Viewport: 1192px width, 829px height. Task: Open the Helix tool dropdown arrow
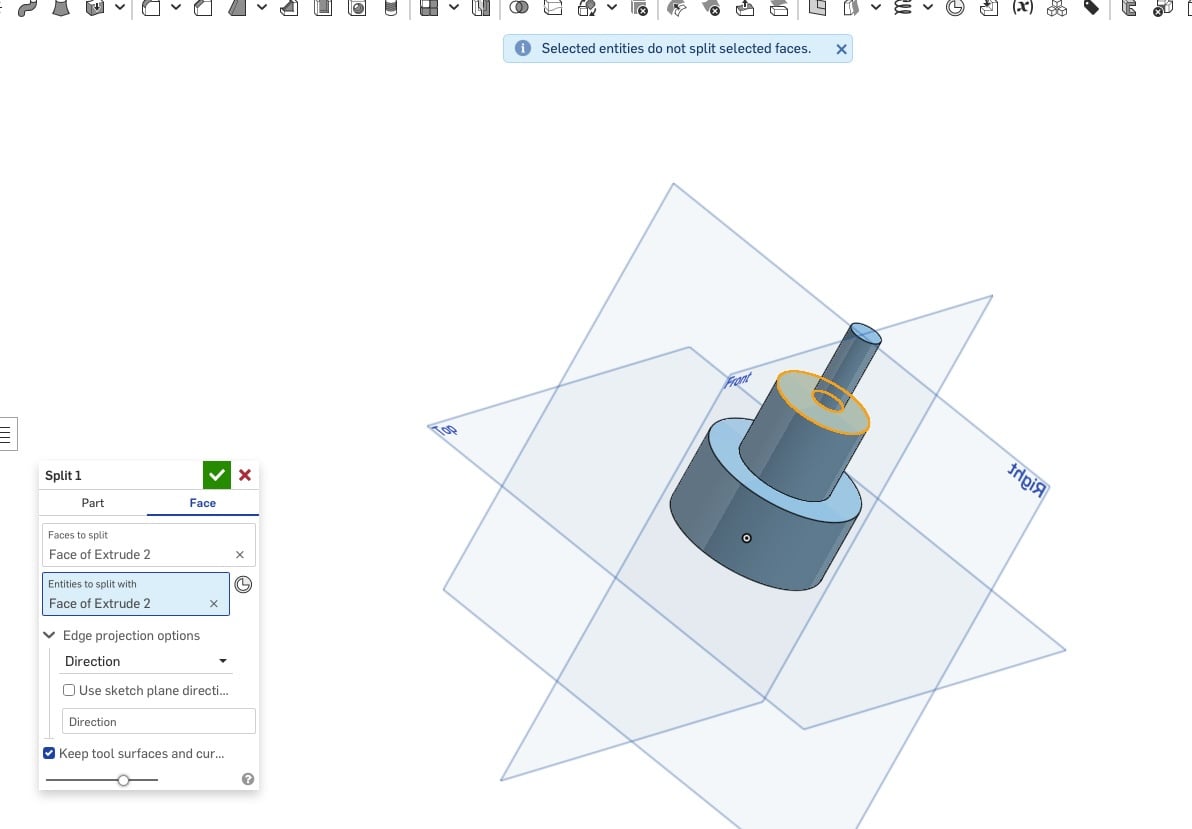927,8
